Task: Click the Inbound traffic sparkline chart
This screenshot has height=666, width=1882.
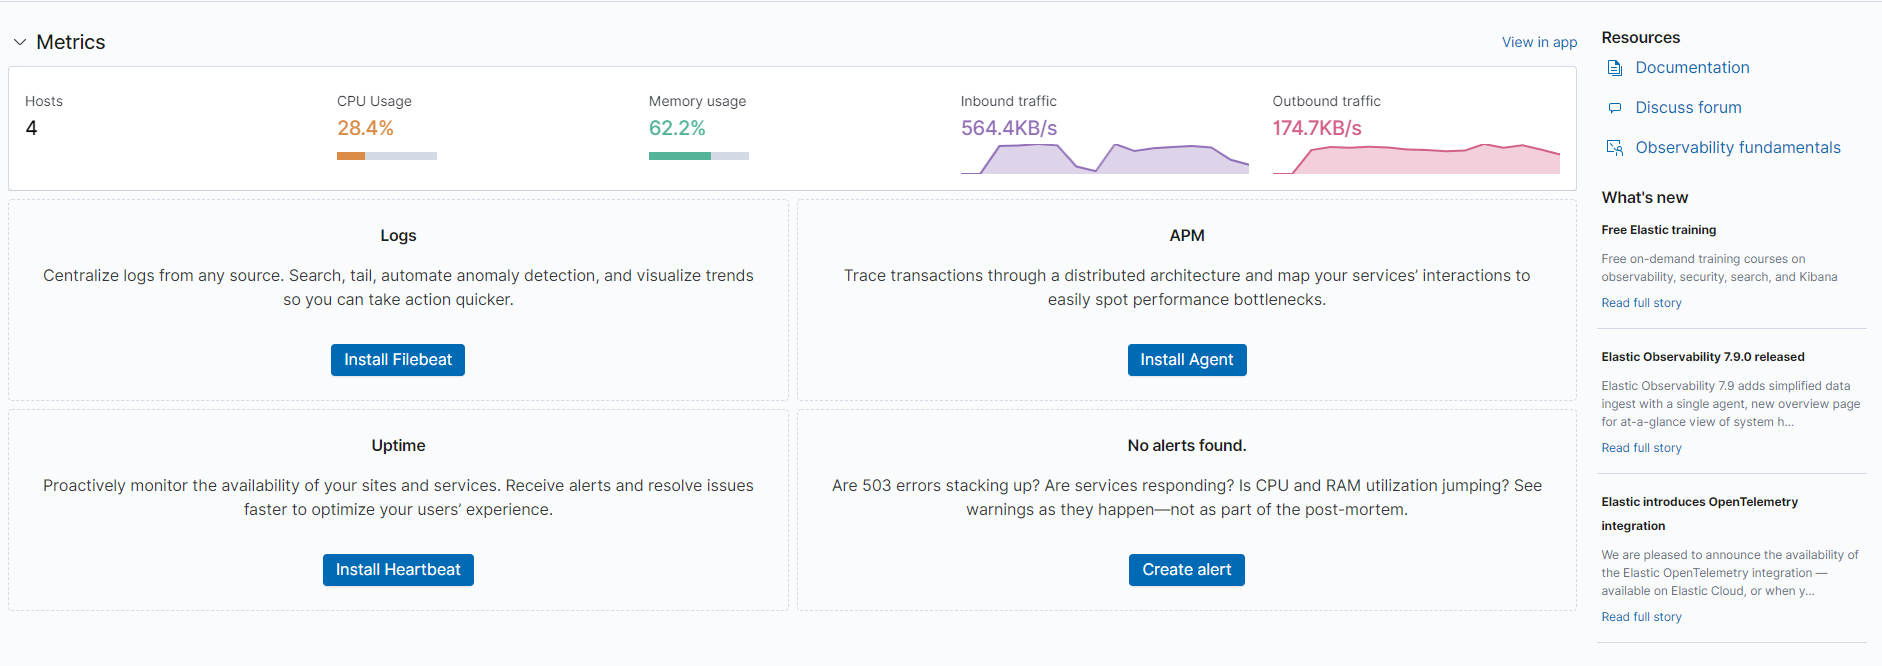Action: (1104, 159)
